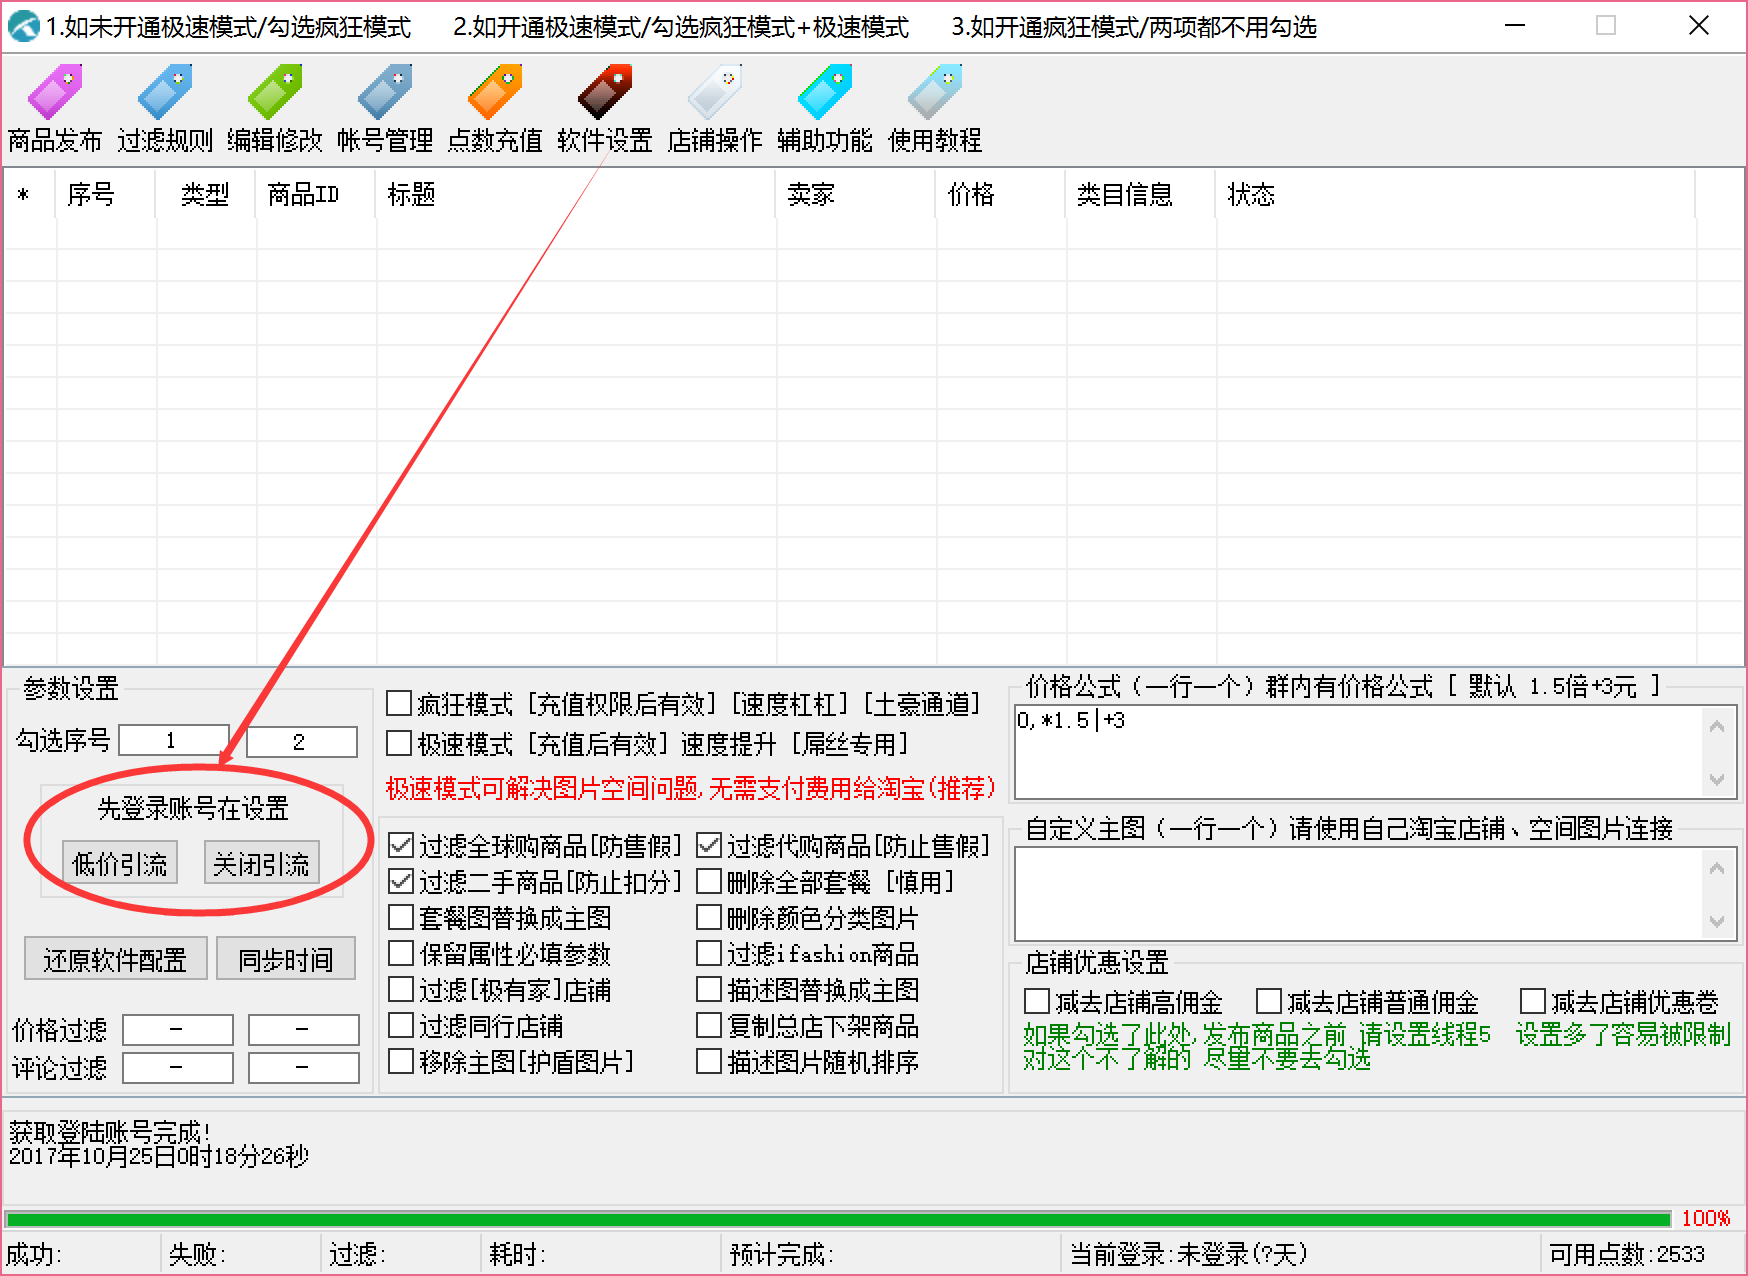Click the 低价引流 button
This screenshot has height=1276, width=1748.
click(120, 863)
